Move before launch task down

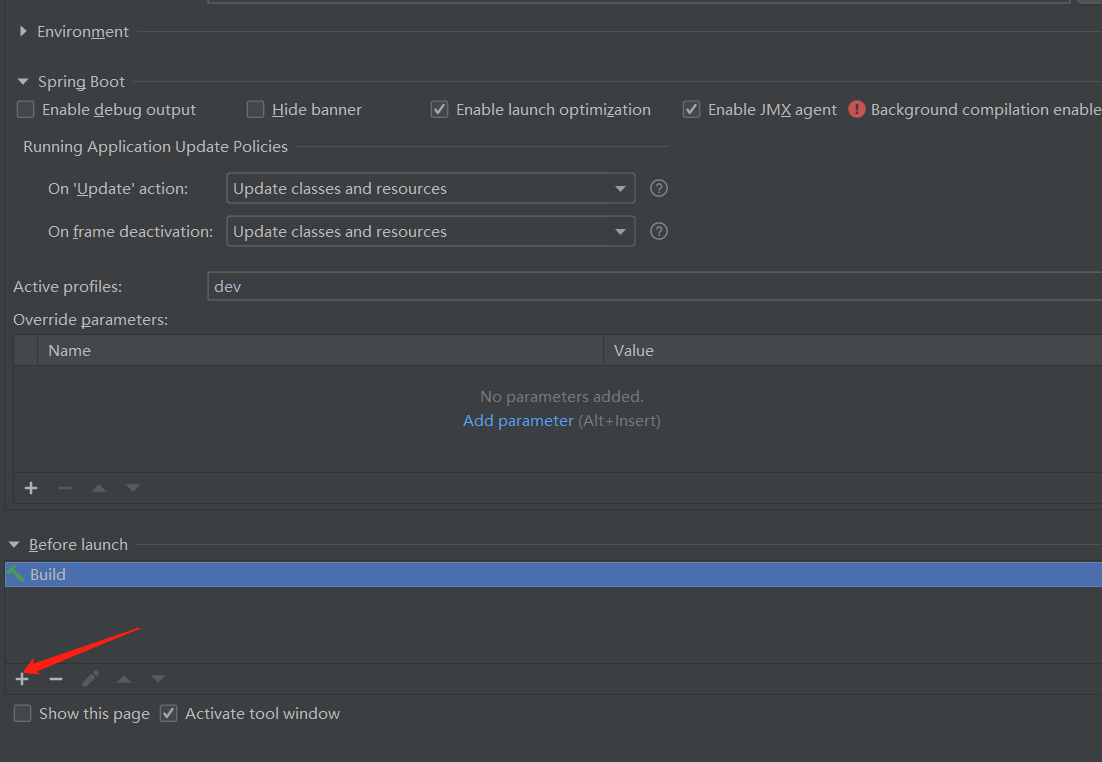click(157, 679)
